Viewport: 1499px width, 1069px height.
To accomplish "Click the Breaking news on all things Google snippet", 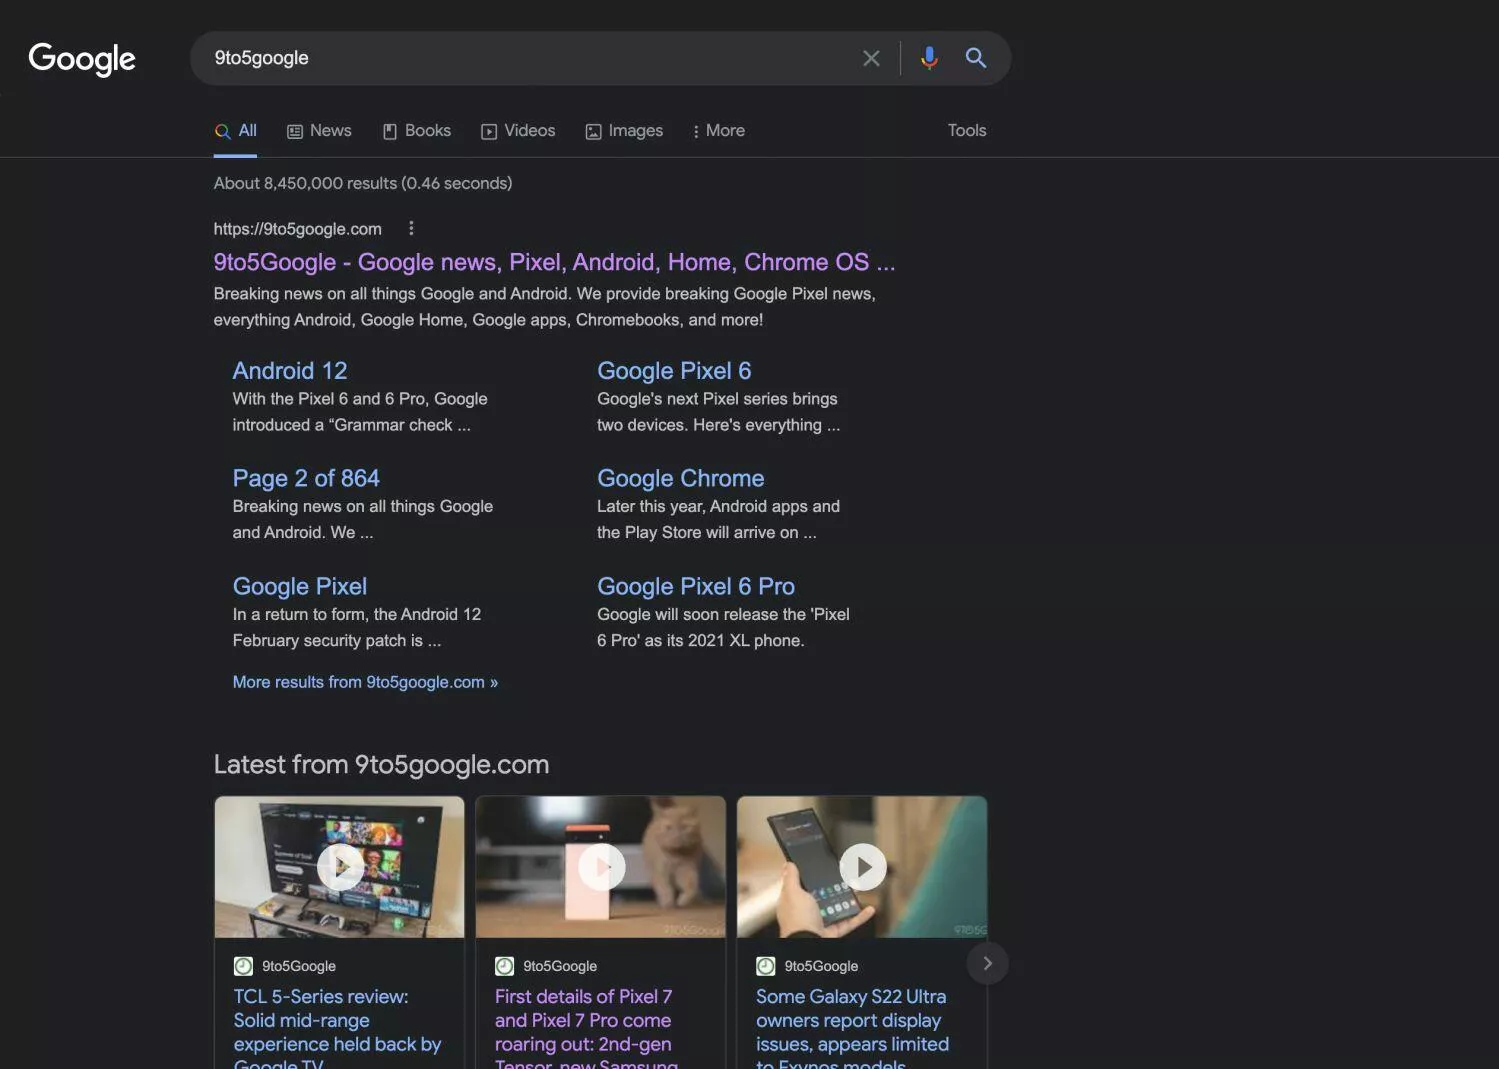I will [x=544, y=307].
